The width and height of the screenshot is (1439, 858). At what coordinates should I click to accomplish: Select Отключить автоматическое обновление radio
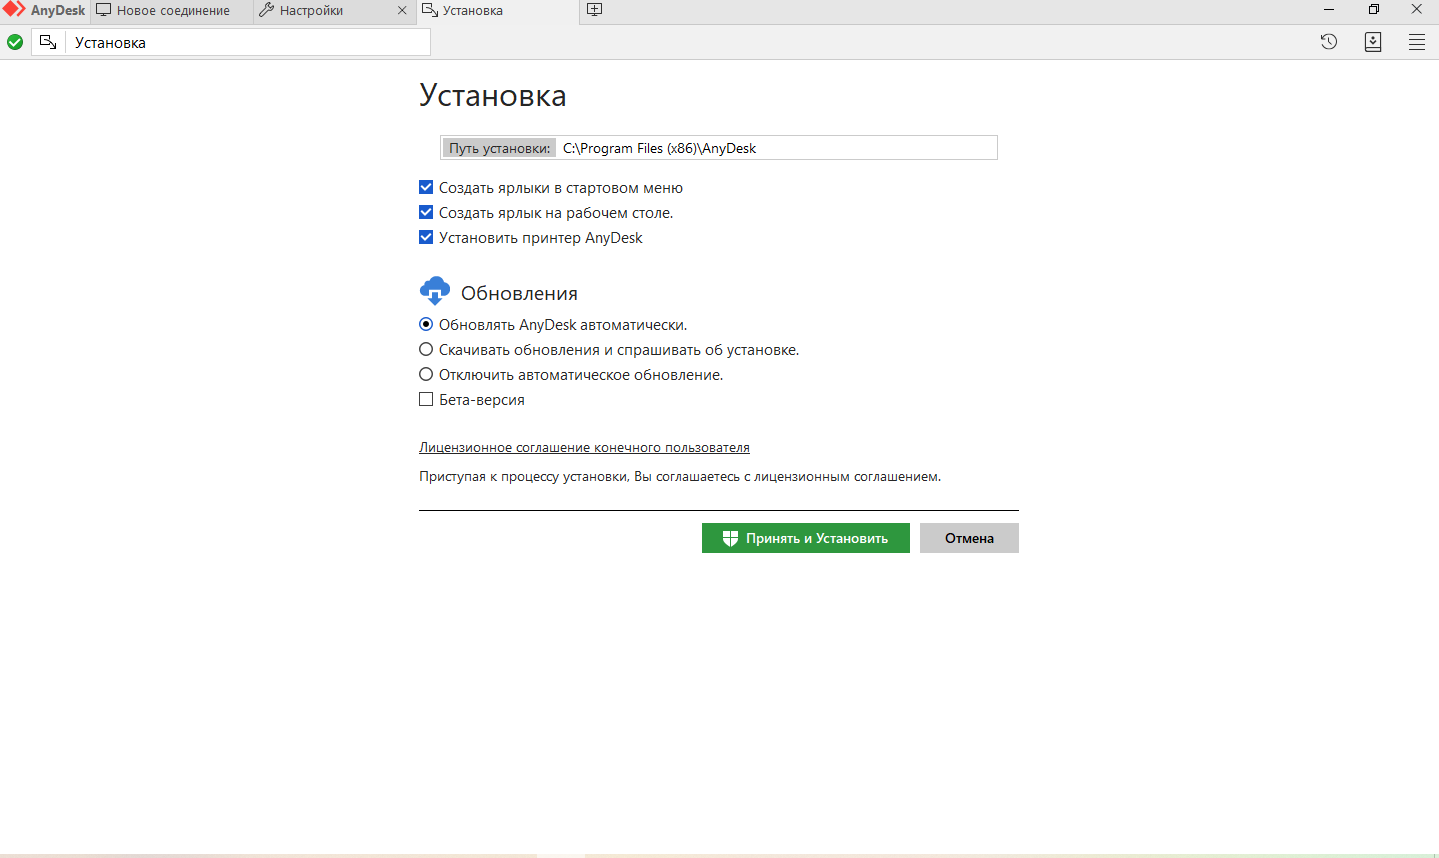pyautogui.click(x=426, y=374)
